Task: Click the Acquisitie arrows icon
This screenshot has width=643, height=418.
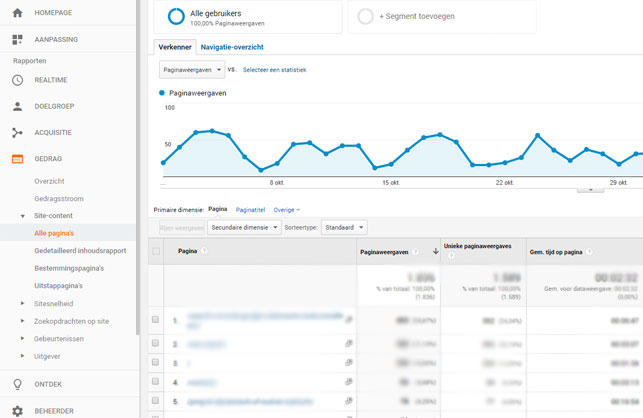Action: pyautogui.click(x=17, y=132)
